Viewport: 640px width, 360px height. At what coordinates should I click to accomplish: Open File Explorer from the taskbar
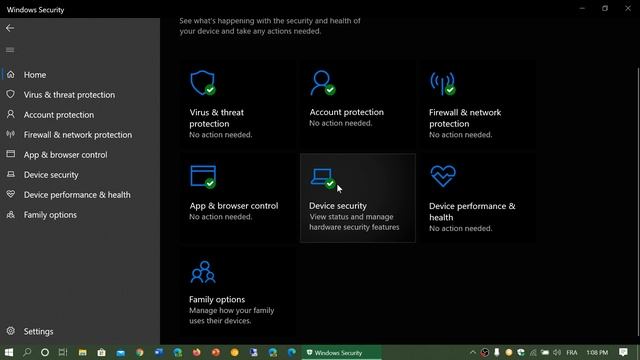[82, 352]
